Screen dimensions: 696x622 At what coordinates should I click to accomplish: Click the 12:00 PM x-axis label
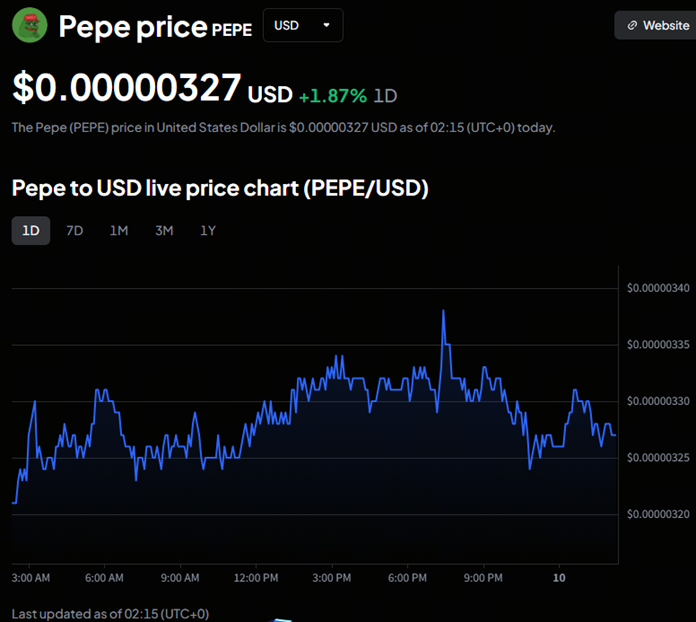pyautogui.click(x=256, y=578)
